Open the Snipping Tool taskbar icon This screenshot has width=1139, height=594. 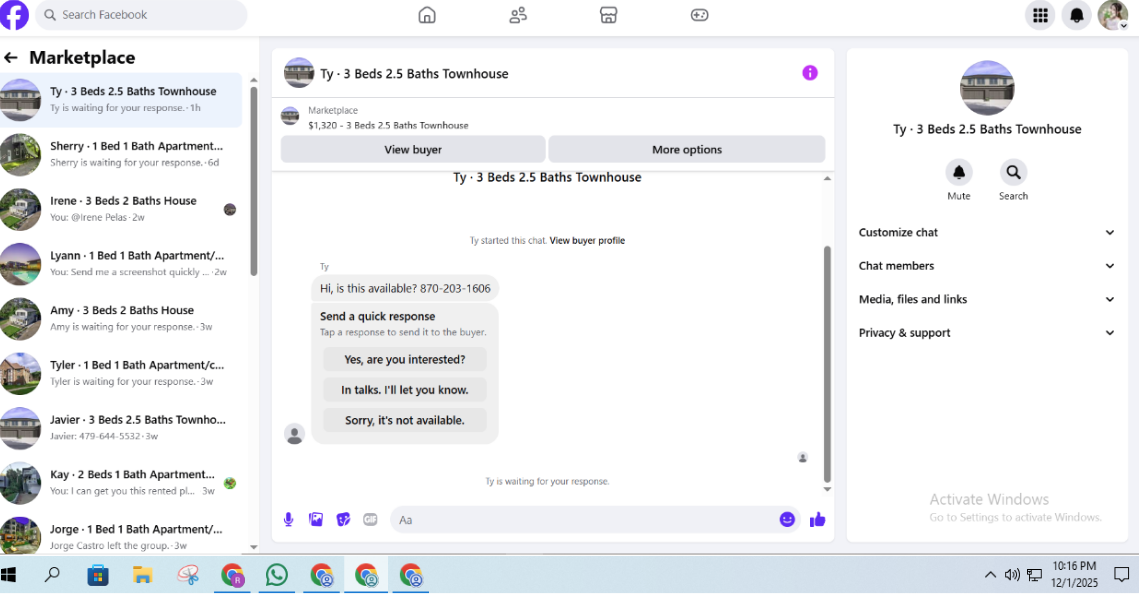pos(188,575)
